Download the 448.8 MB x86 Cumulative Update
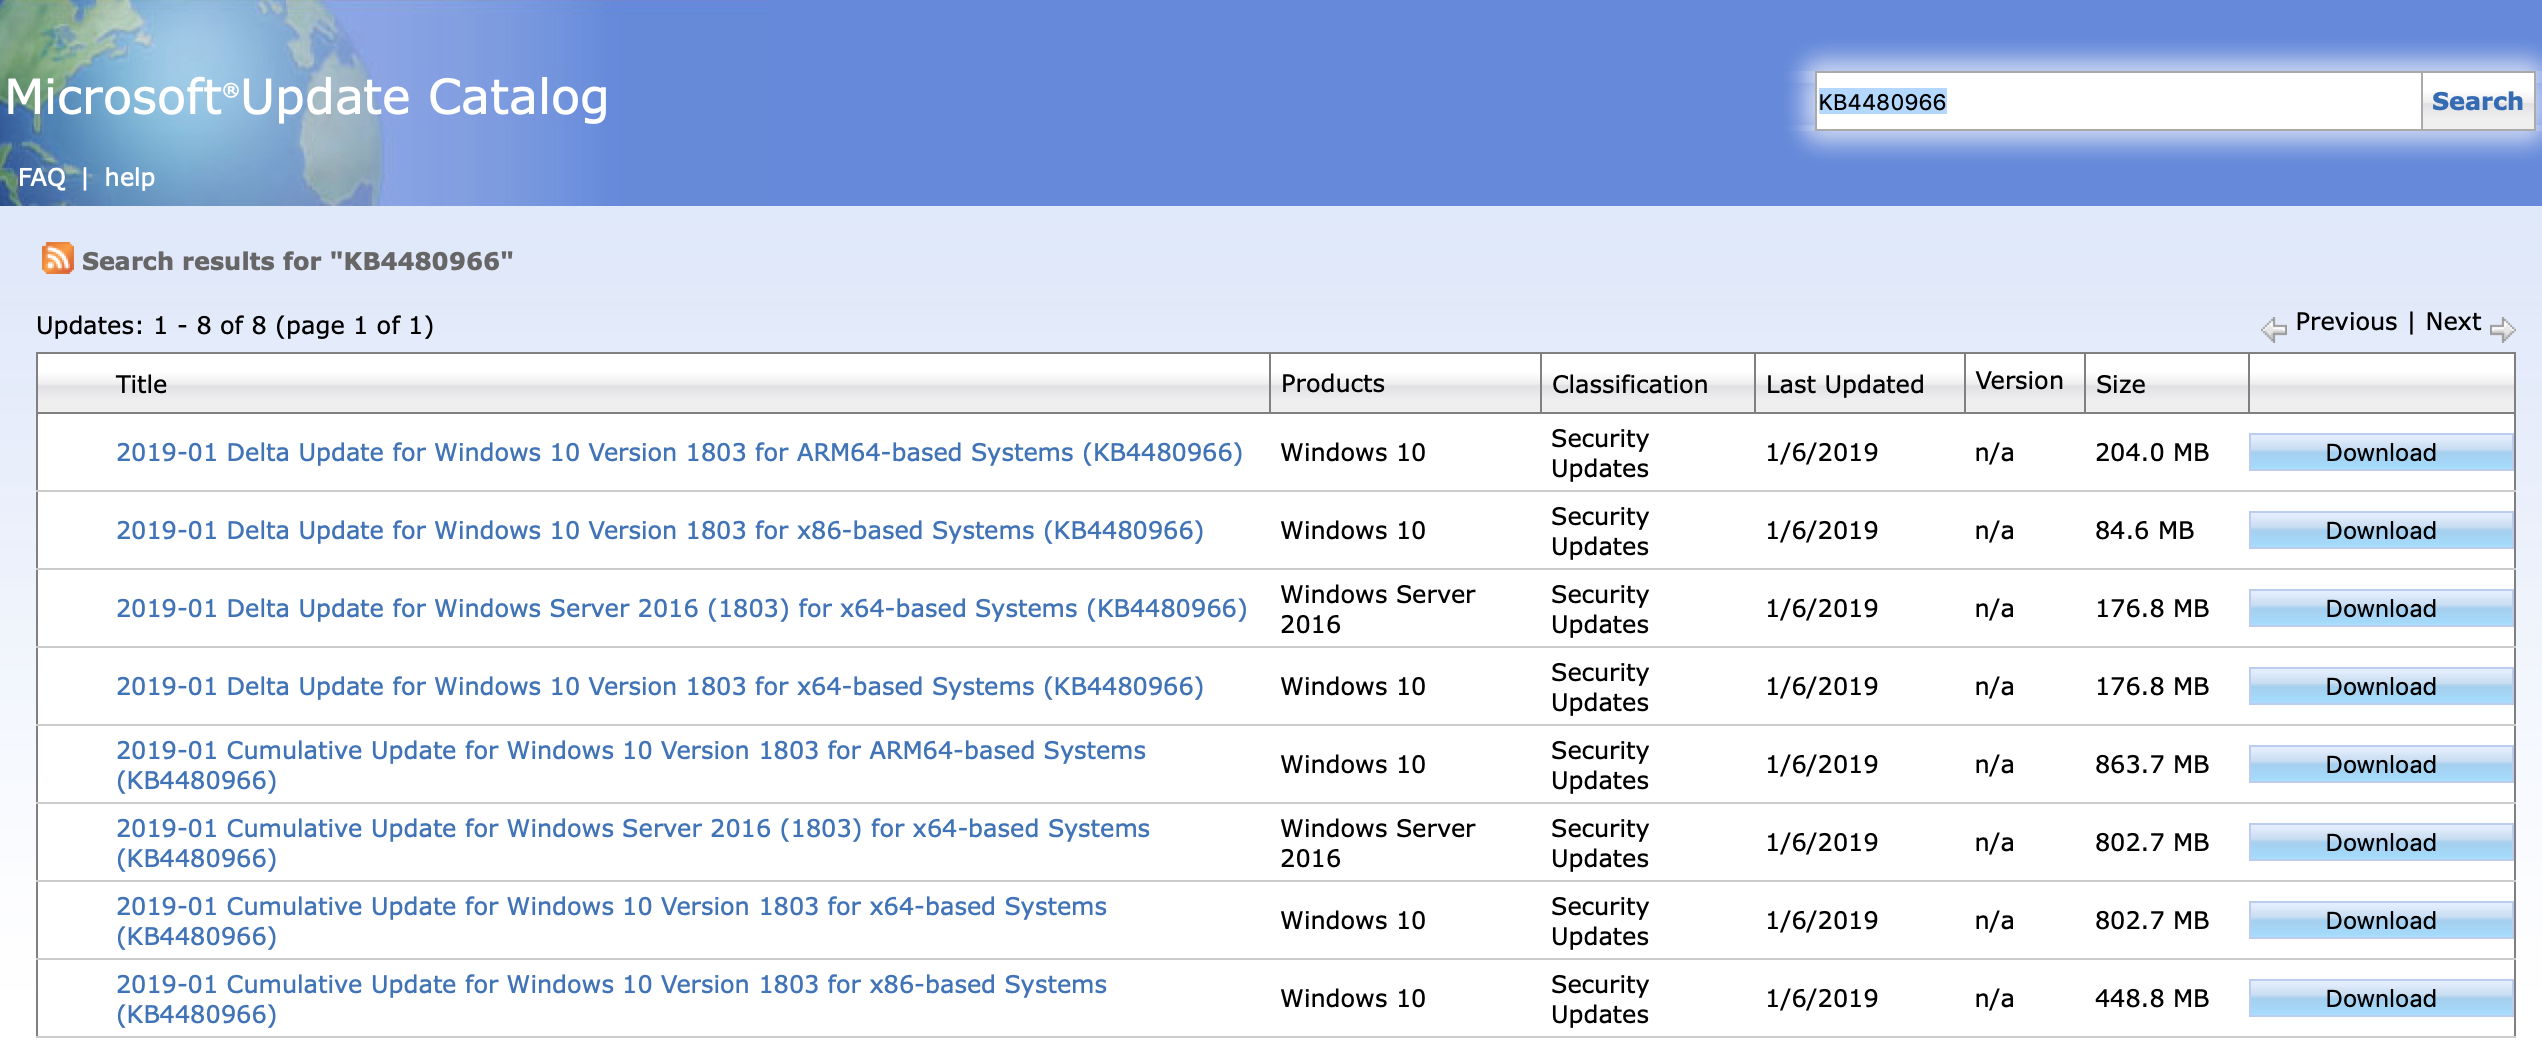Image resolution: width=2542 pixels, height=1058 pixels. click(x=2380, y=999)
